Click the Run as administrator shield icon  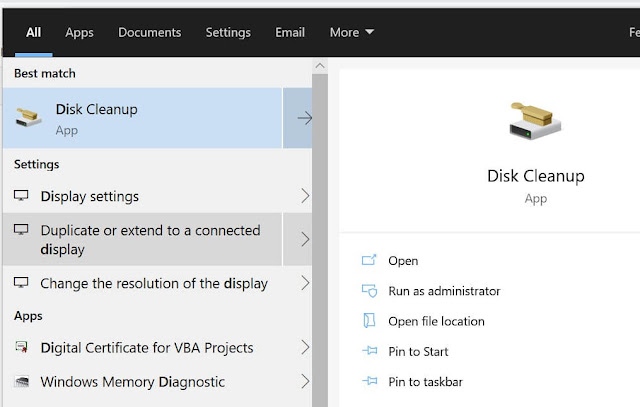point(369,291)
